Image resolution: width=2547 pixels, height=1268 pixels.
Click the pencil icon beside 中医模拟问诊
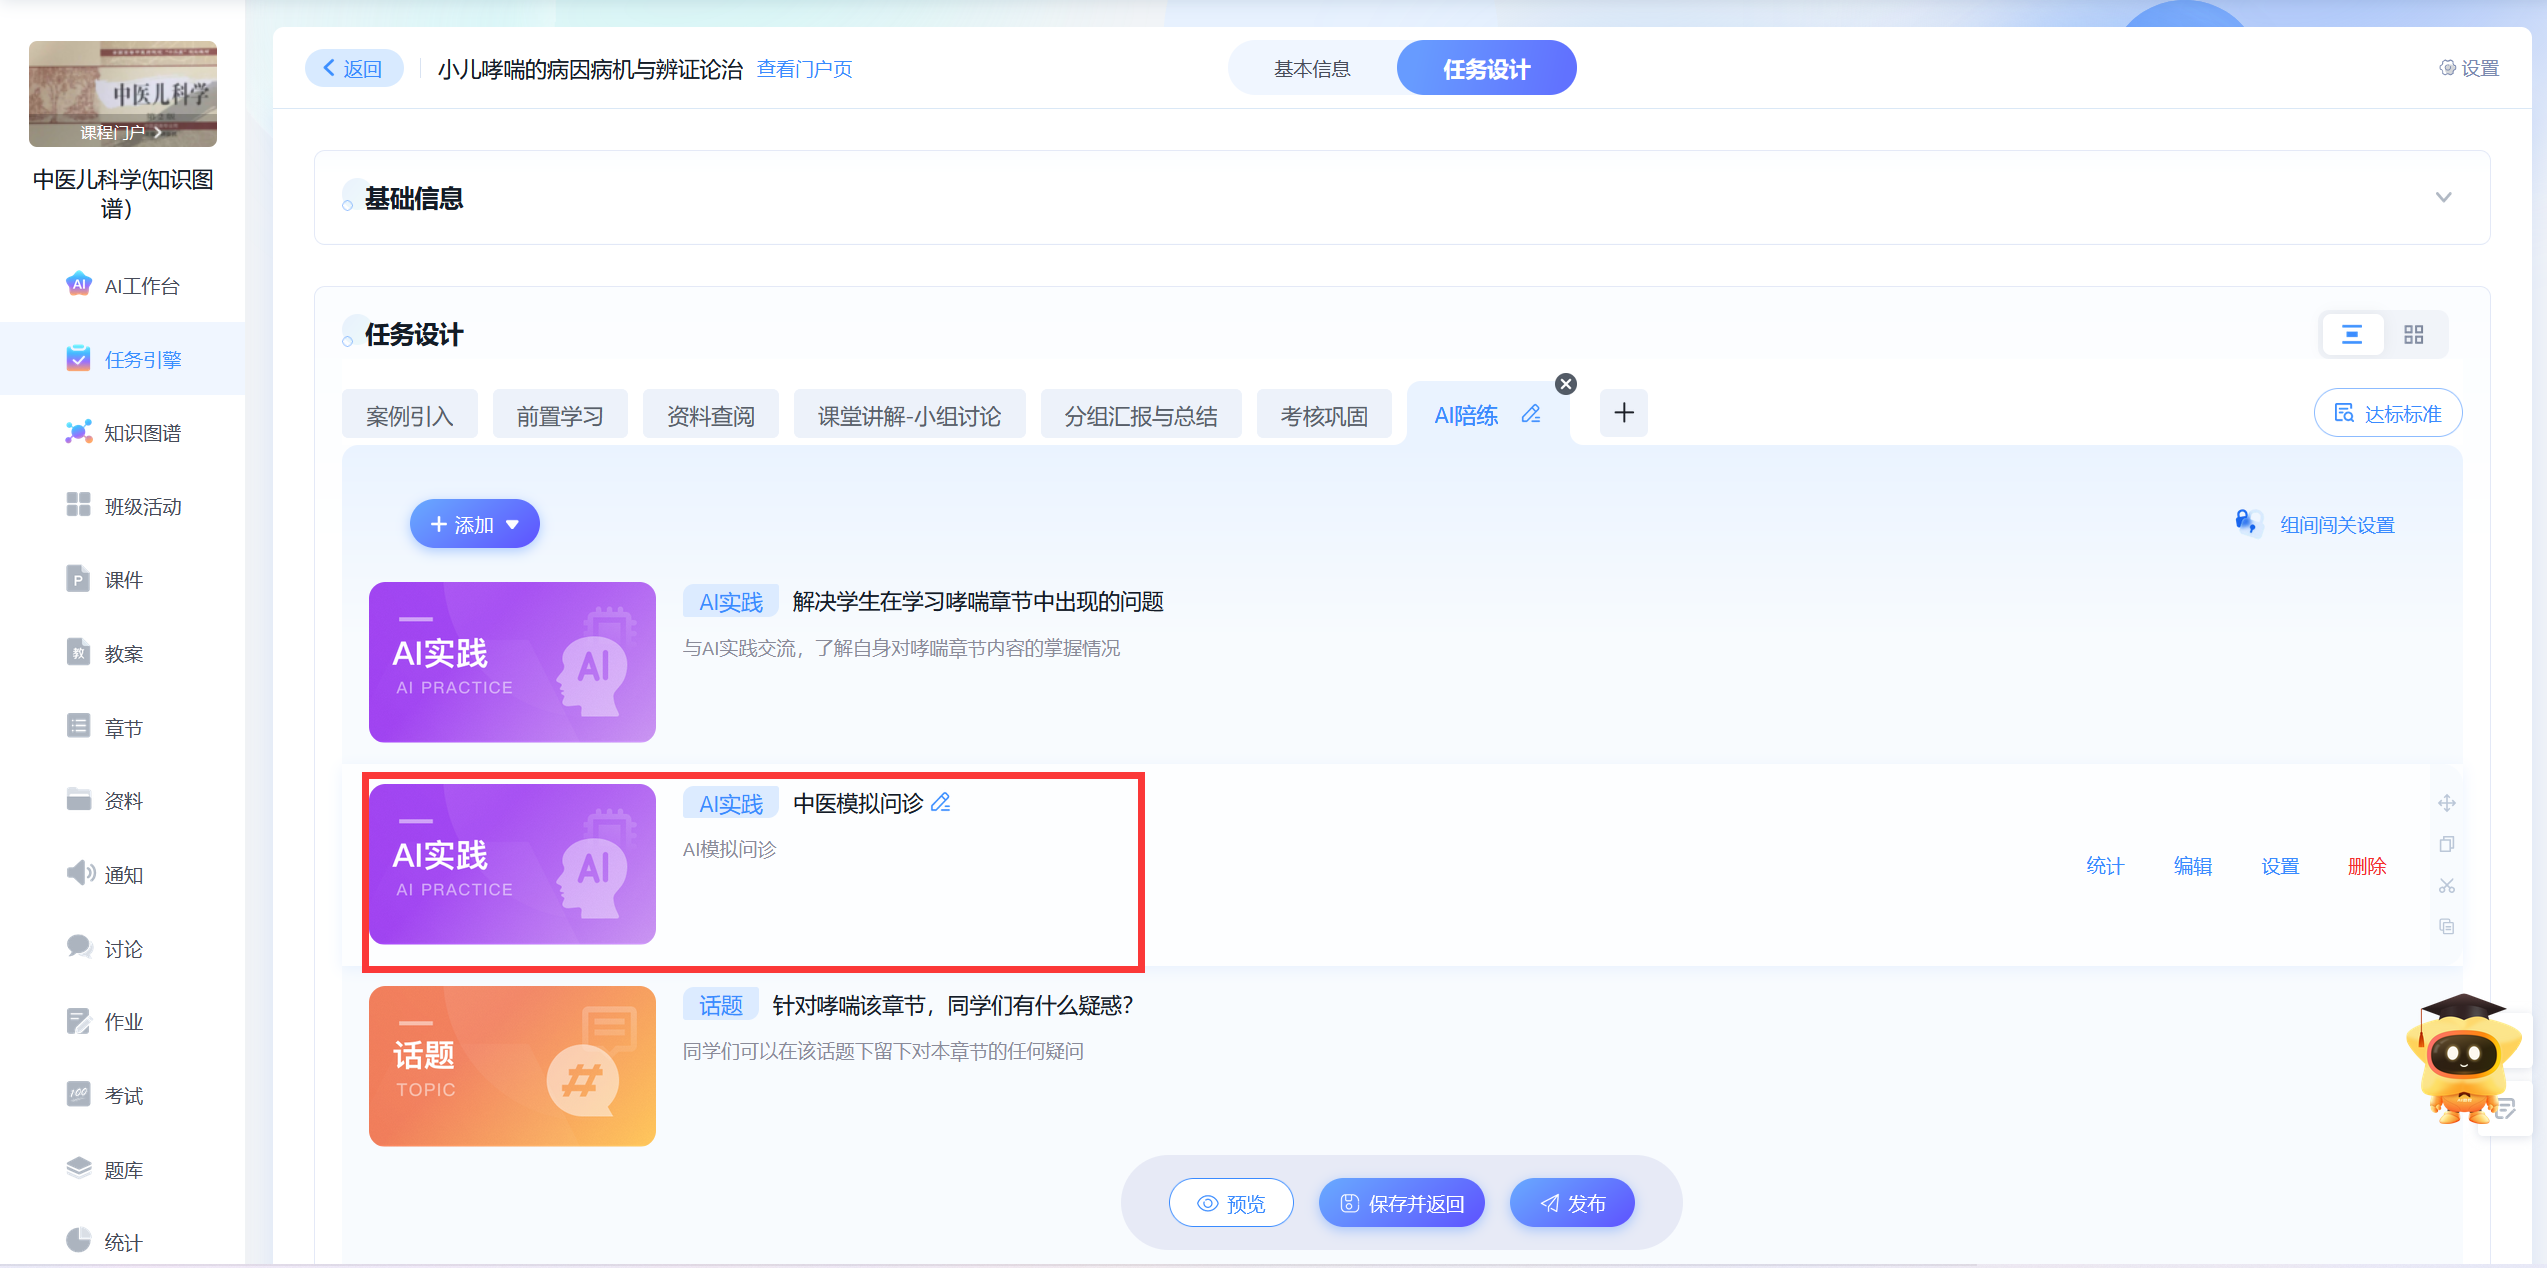point(940,803)
